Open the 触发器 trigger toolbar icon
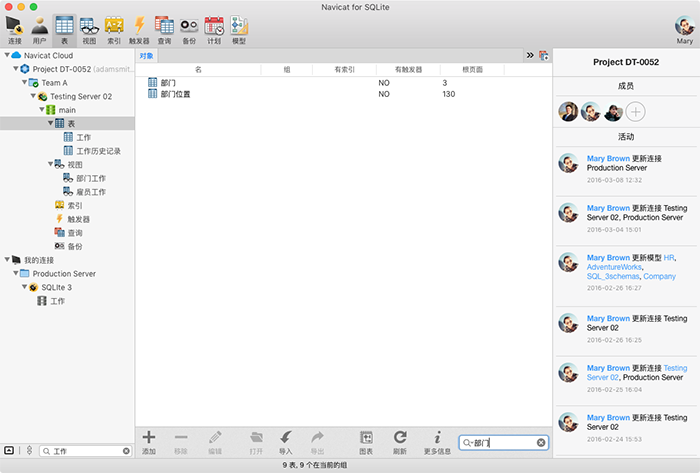Image resolution: width=700 pixels, height=473 pixels. coord(139,30)
